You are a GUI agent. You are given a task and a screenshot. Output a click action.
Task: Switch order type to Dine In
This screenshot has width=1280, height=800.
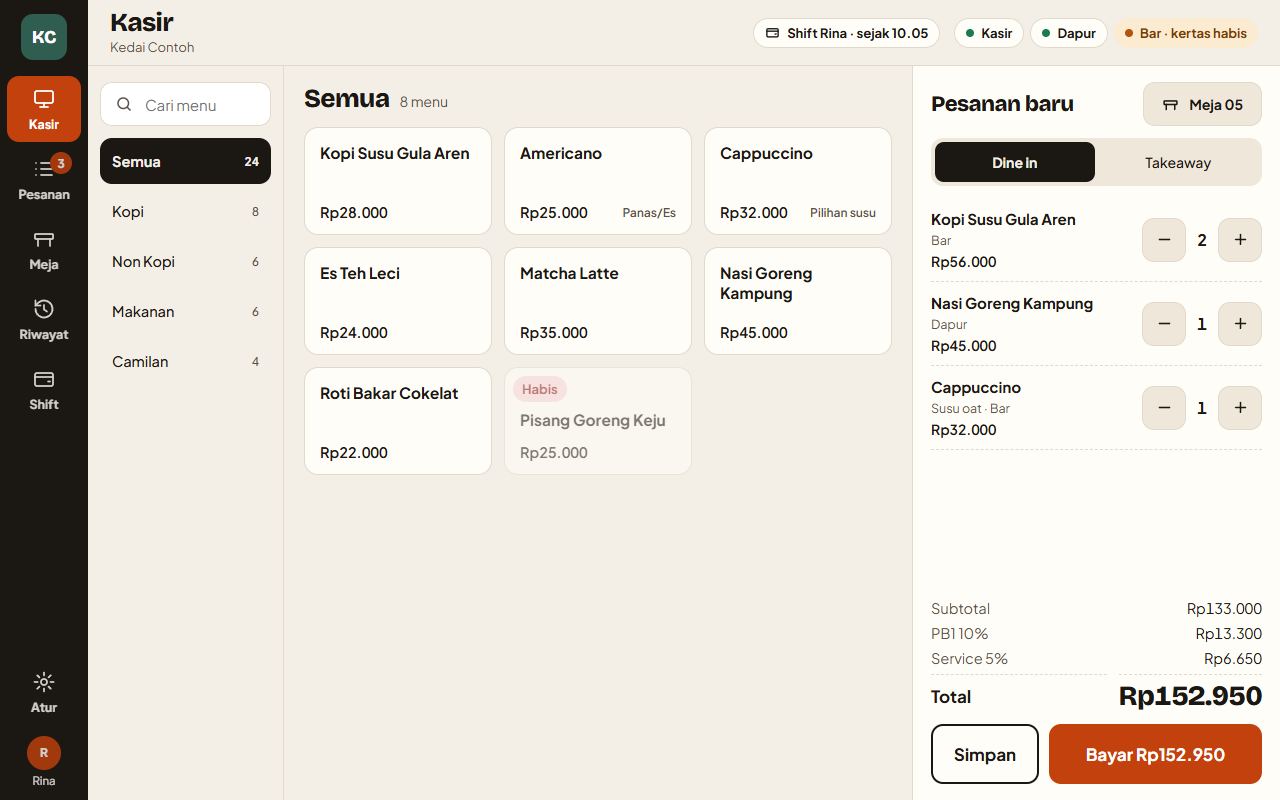coord(1015,162)
